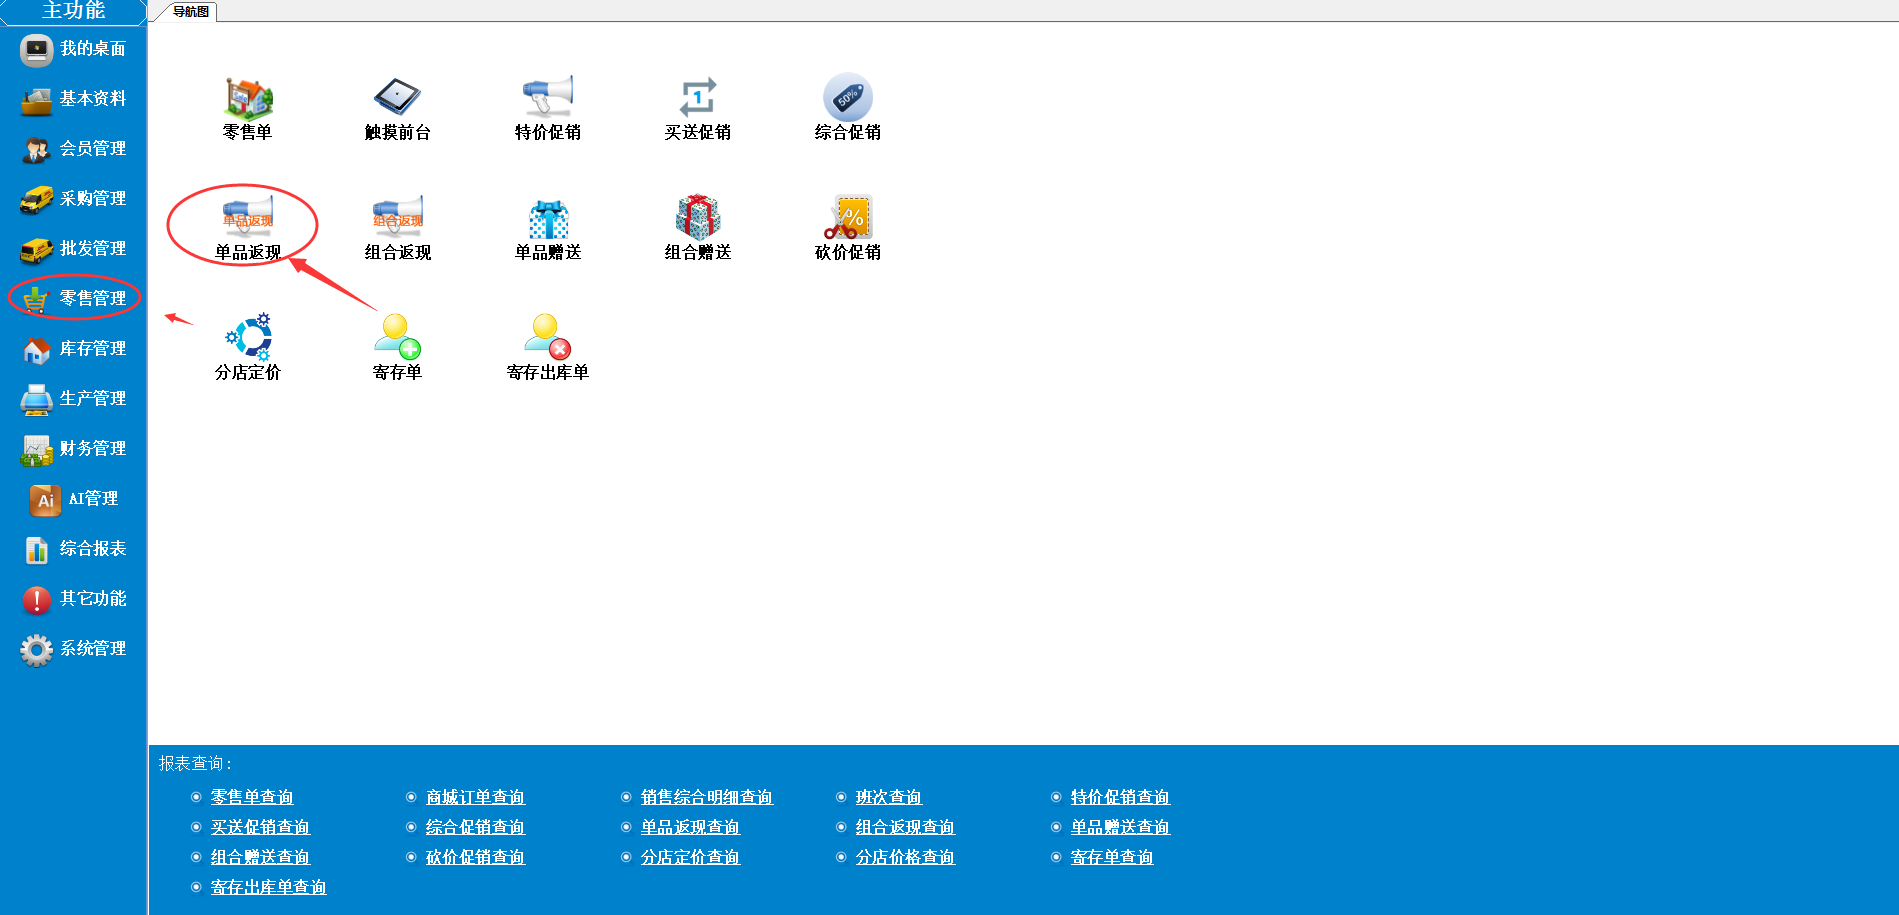Open 库存管理 inventory management in sidebar
The width and height of the screenshot is (1899, 915).
[x=74, y=349]
